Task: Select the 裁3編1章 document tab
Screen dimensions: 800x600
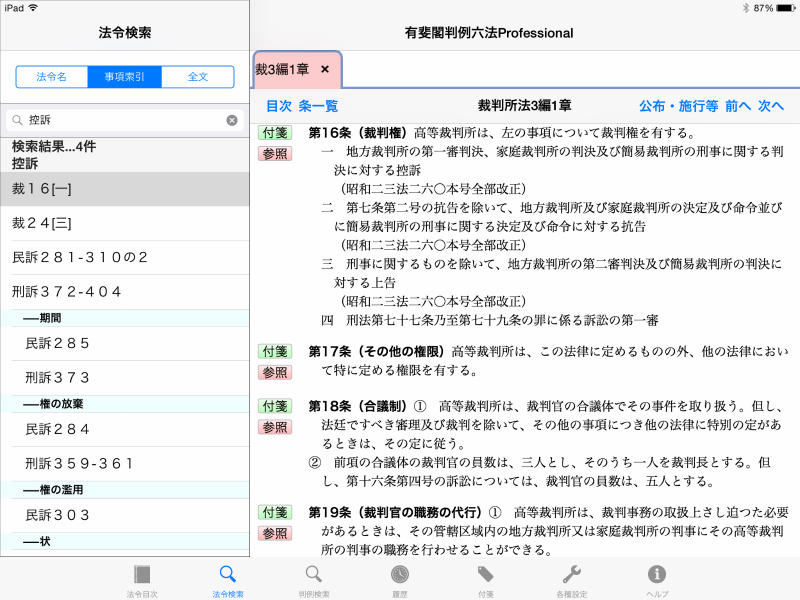Action: (x=296, y=69)
